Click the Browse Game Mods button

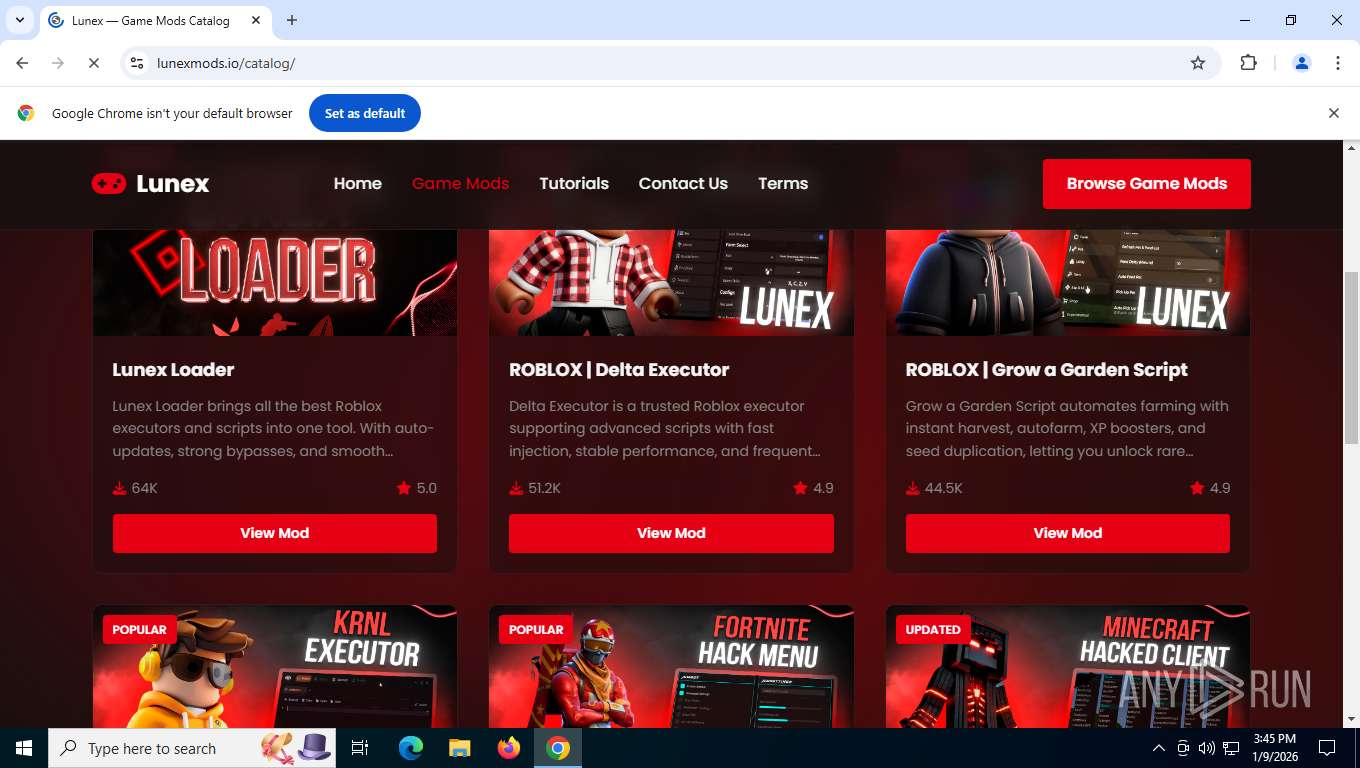[1146, 184]
